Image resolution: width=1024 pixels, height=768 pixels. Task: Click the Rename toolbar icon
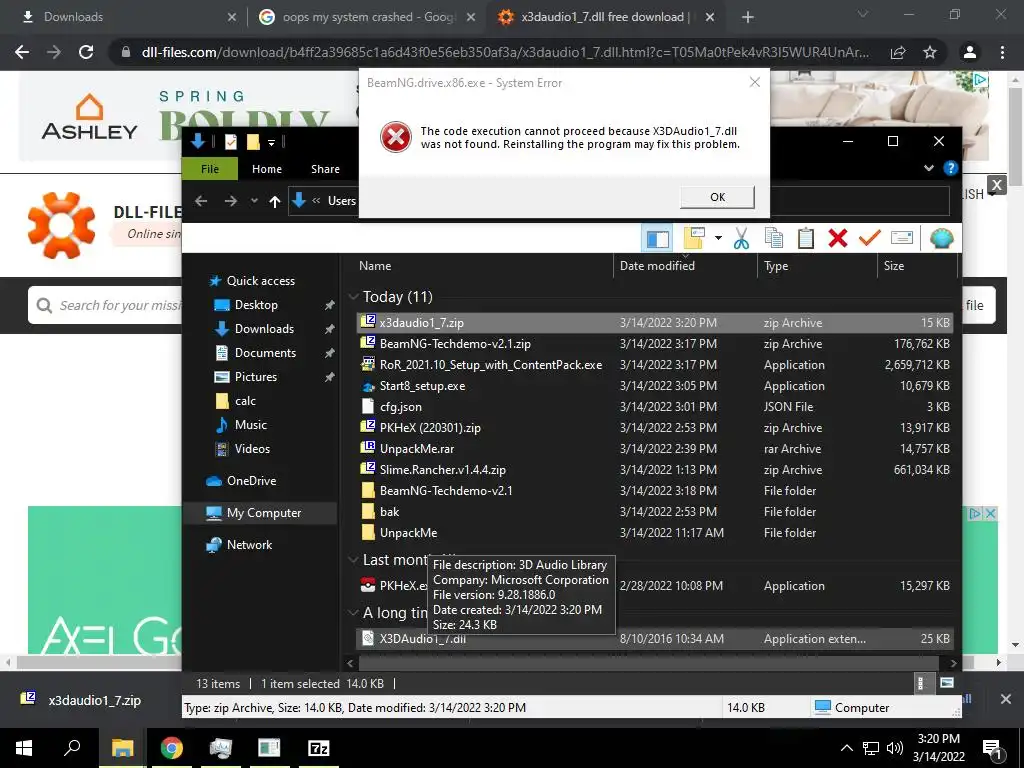pyautogui.click(x=902, y=238)
